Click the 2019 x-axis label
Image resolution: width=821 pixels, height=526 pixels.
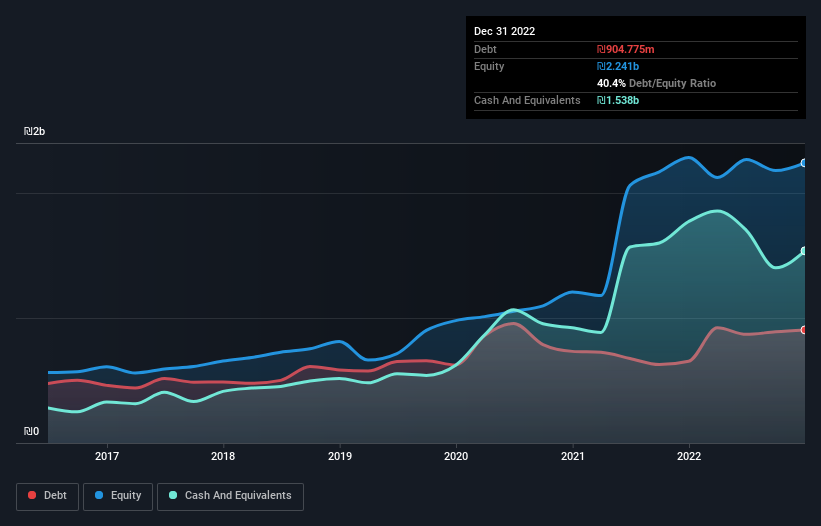coord(340,456)
